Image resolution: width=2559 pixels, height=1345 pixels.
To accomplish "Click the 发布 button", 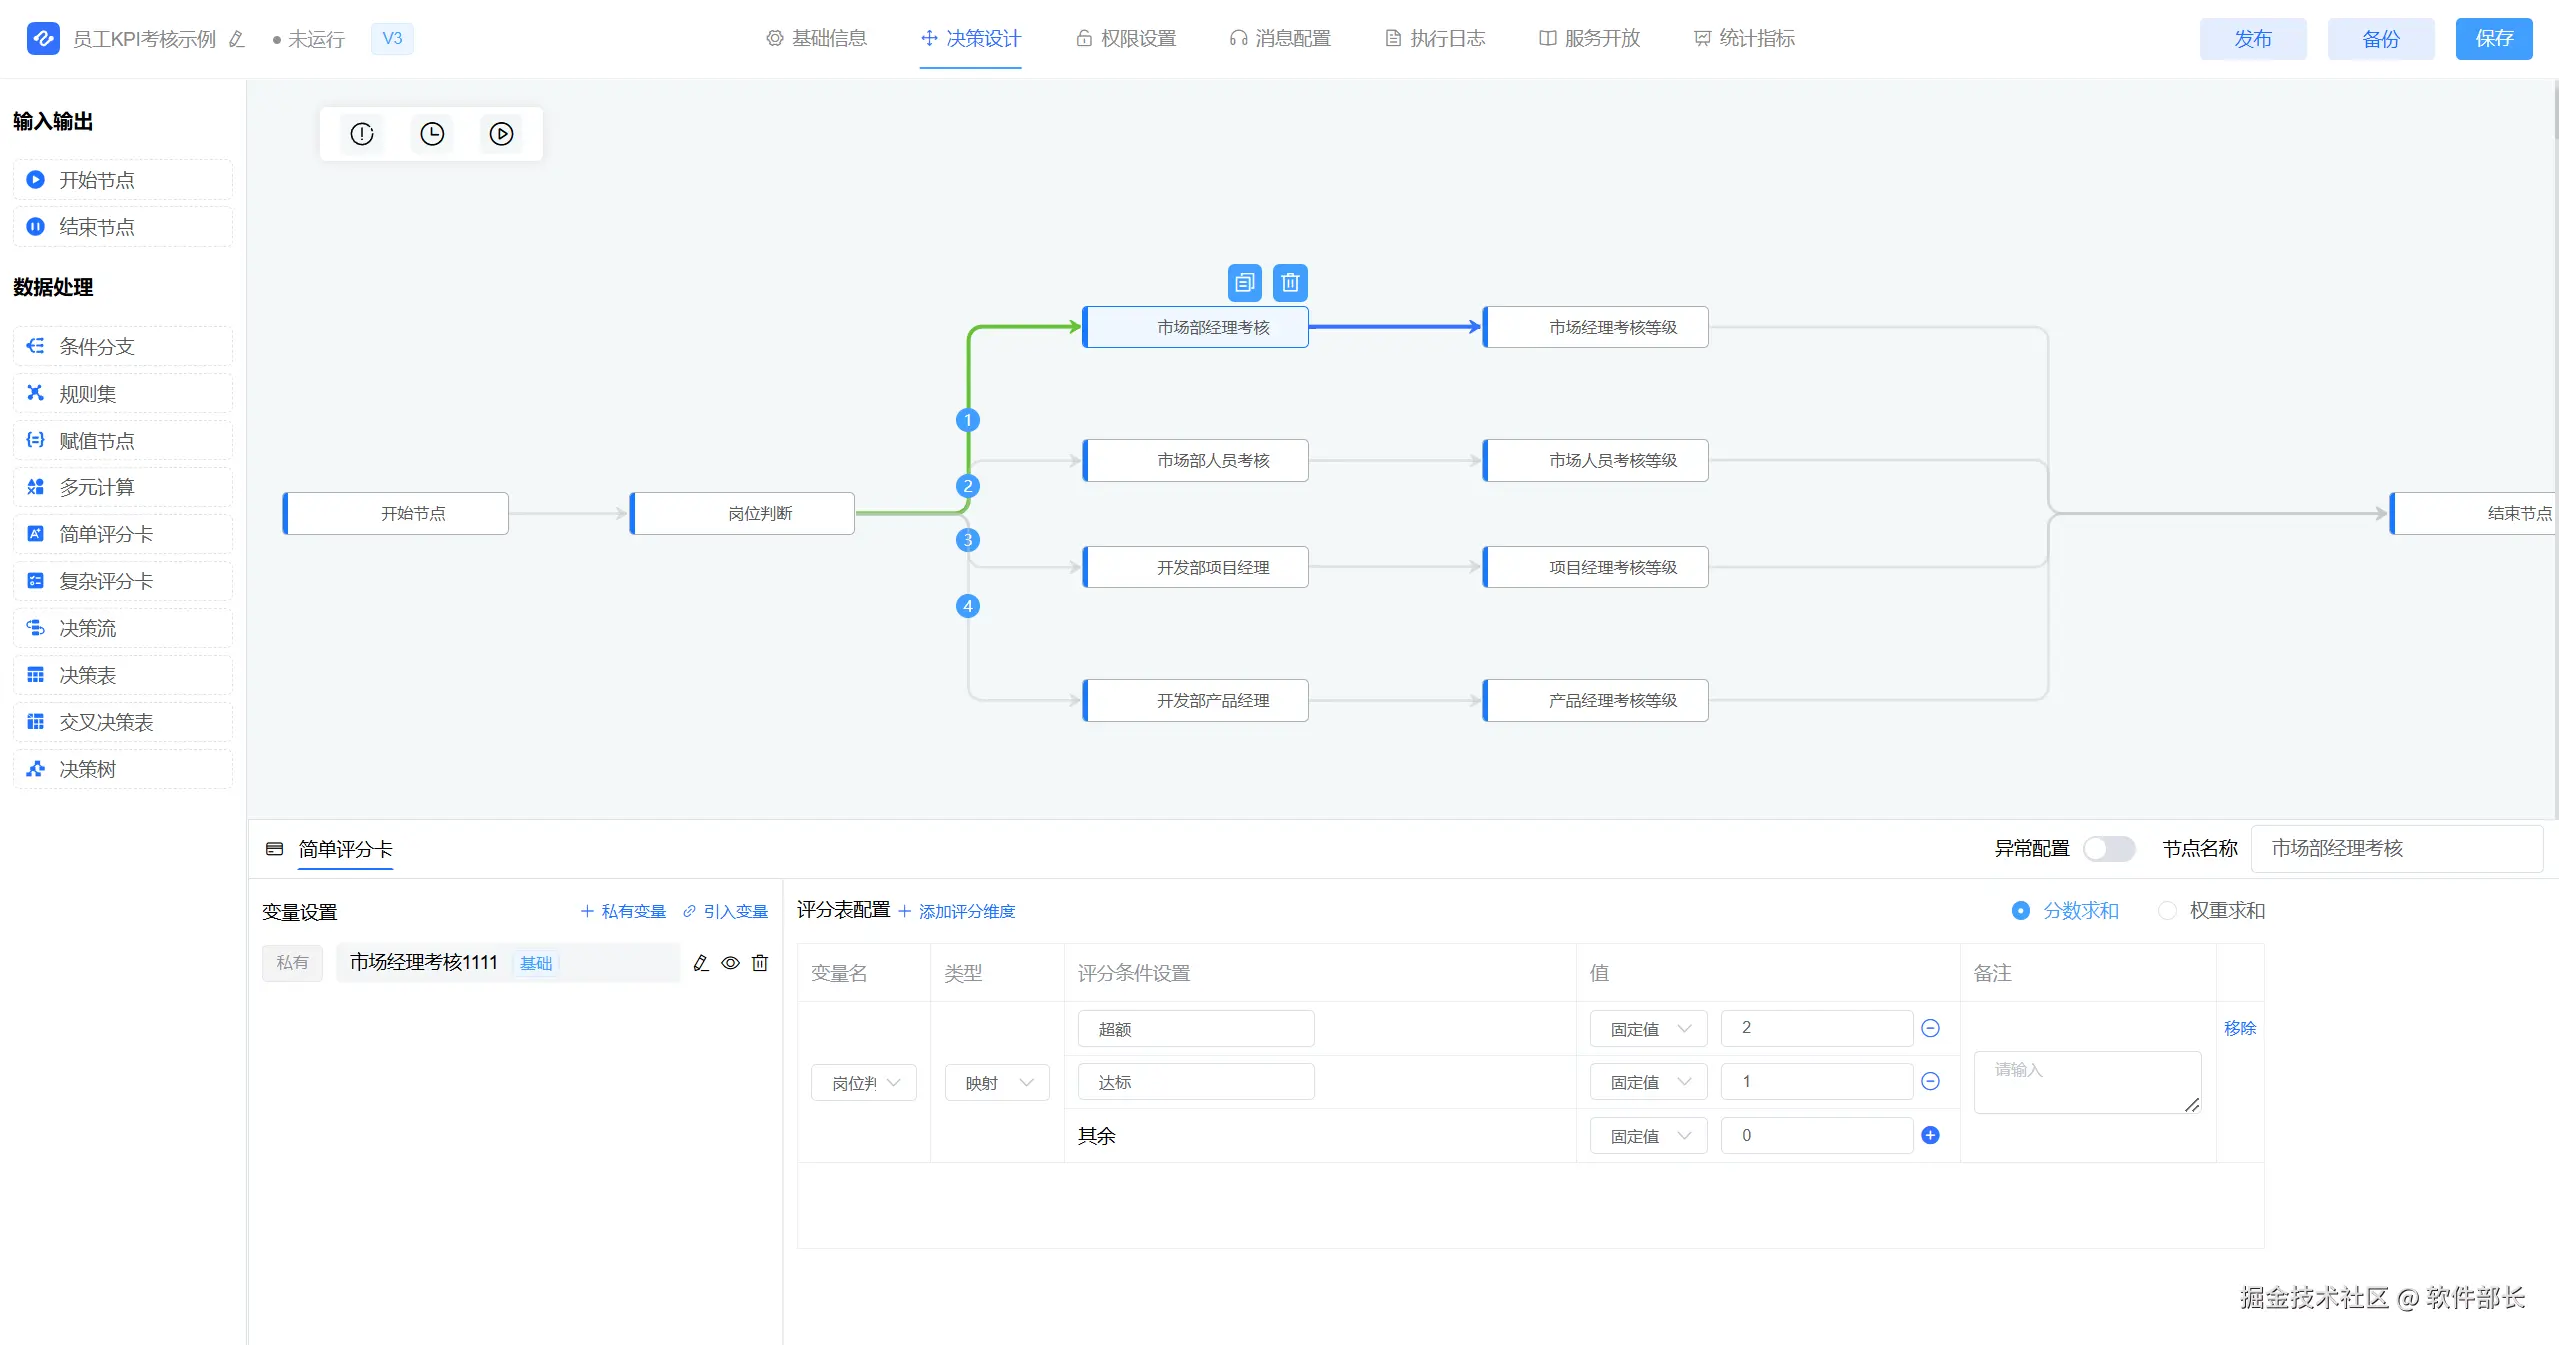I will coord(2252,39).
